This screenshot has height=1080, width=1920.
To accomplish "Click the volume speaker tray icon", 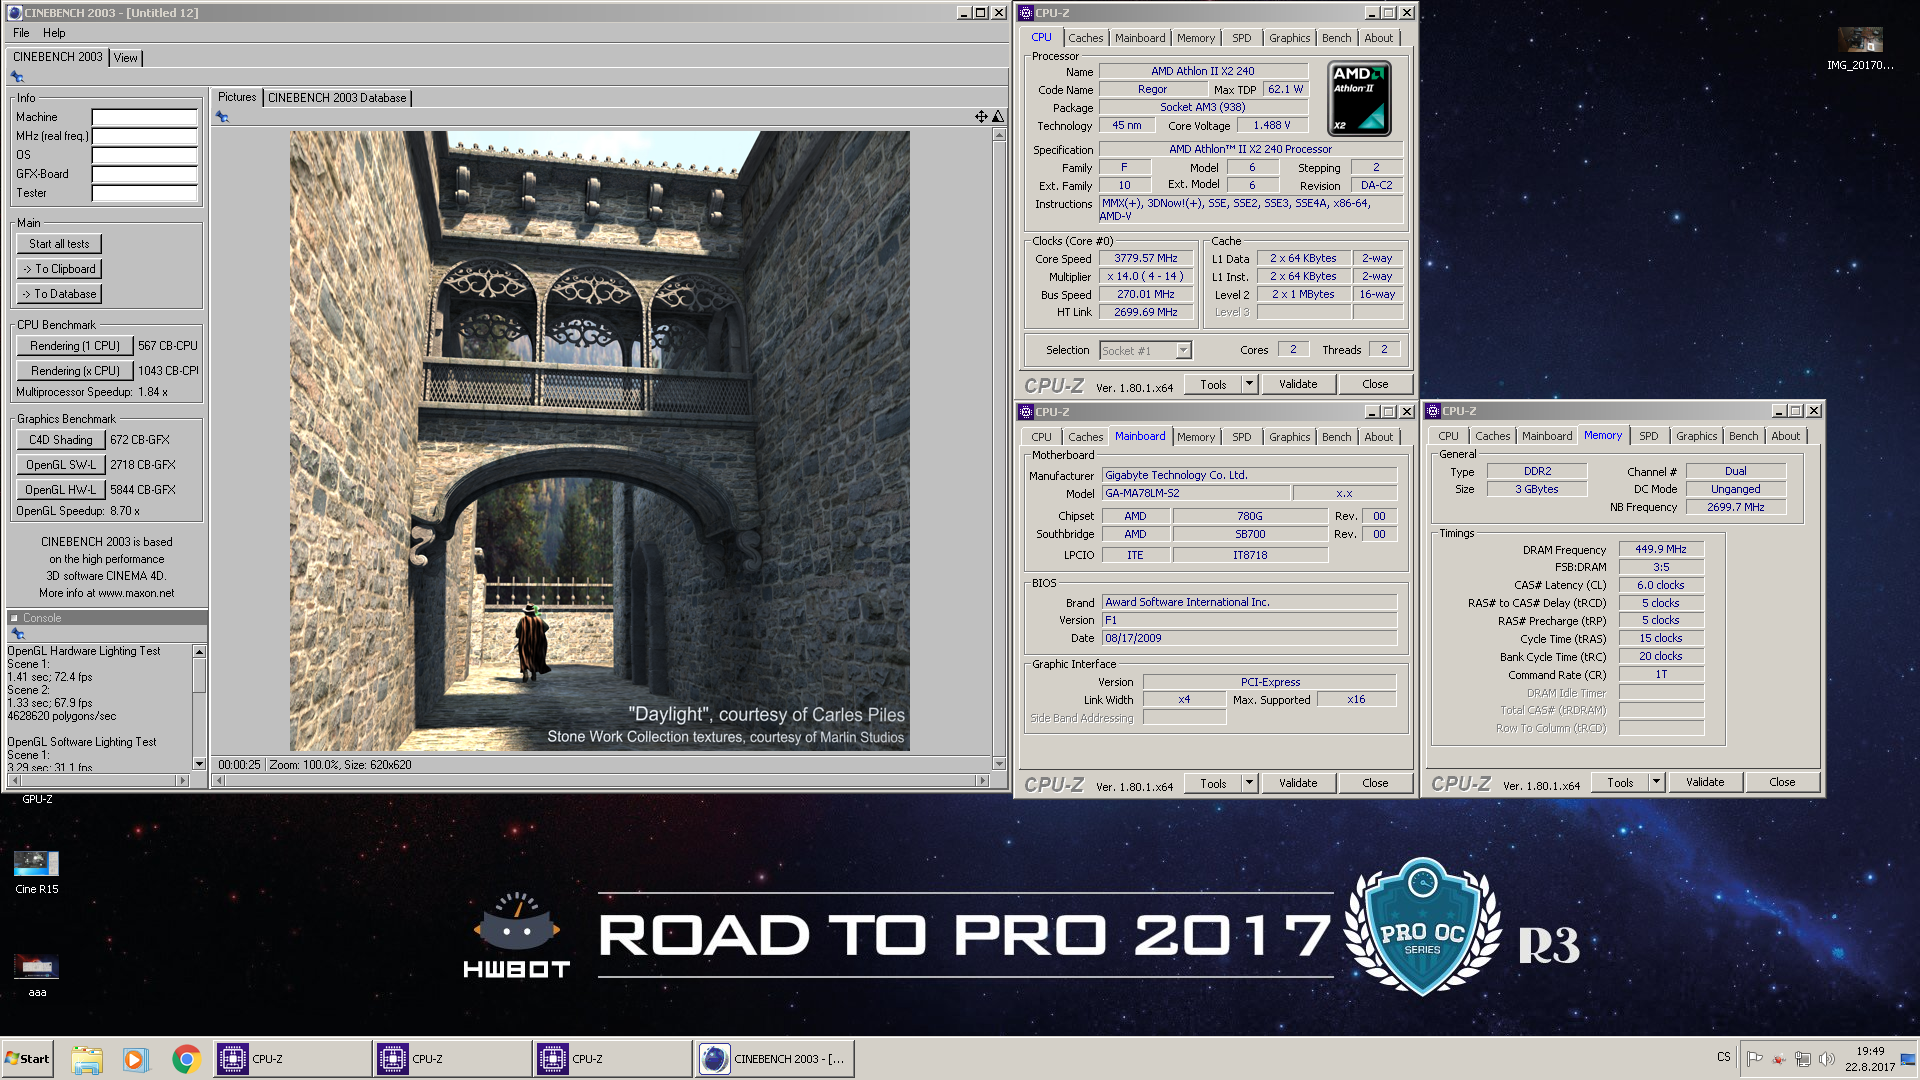I will [1827, 1059].
